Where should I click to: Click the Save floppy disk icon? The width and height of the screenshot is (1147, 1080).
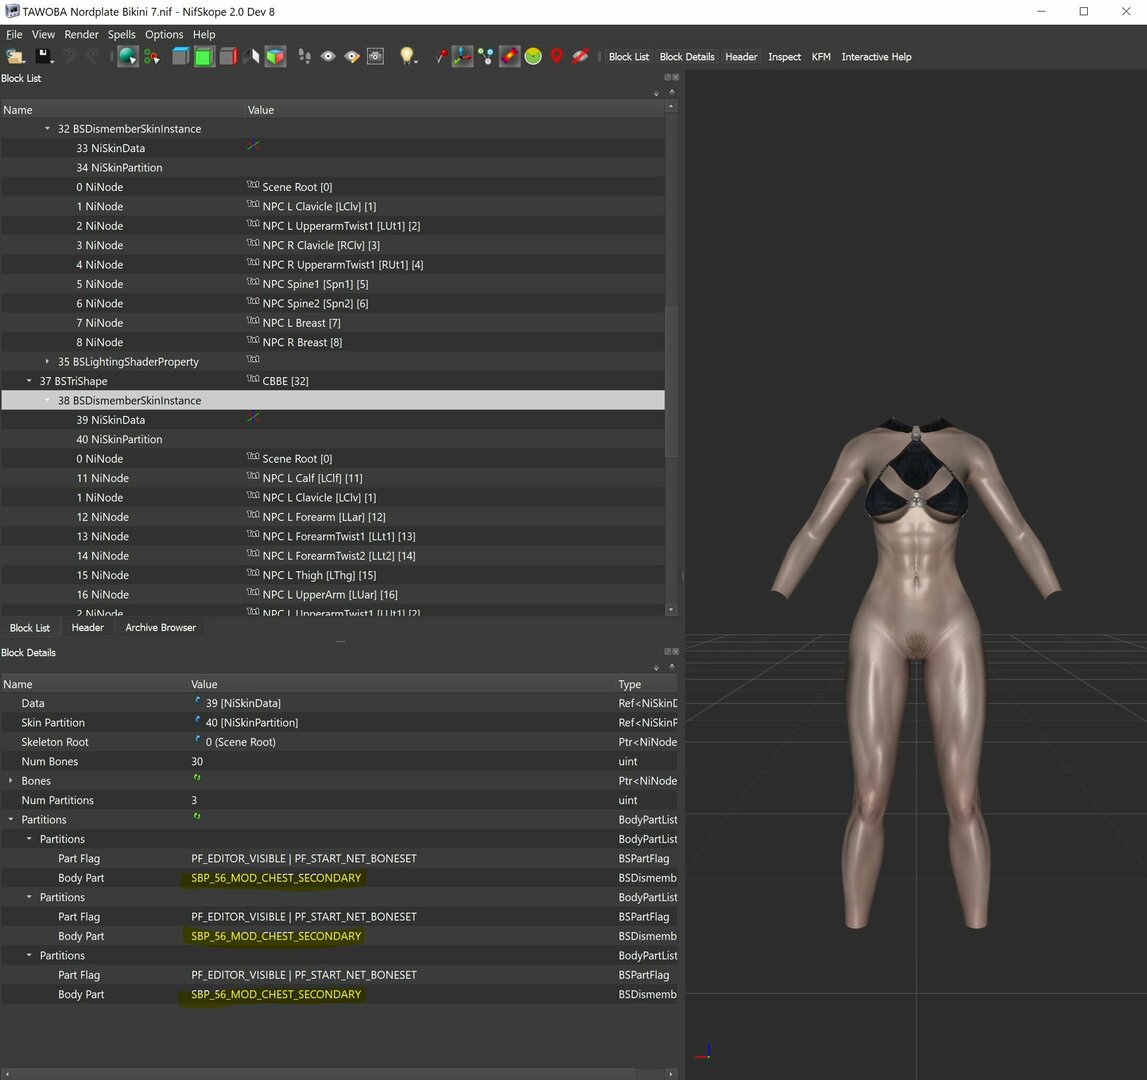(x=44, y=56)
